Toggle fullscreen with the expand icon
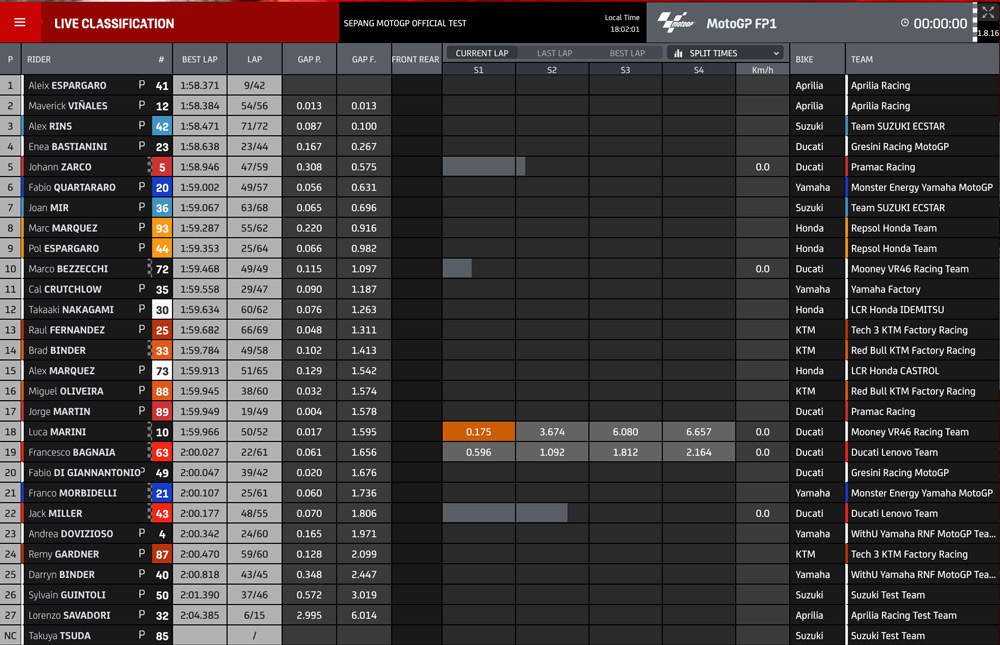 point(987,12)
